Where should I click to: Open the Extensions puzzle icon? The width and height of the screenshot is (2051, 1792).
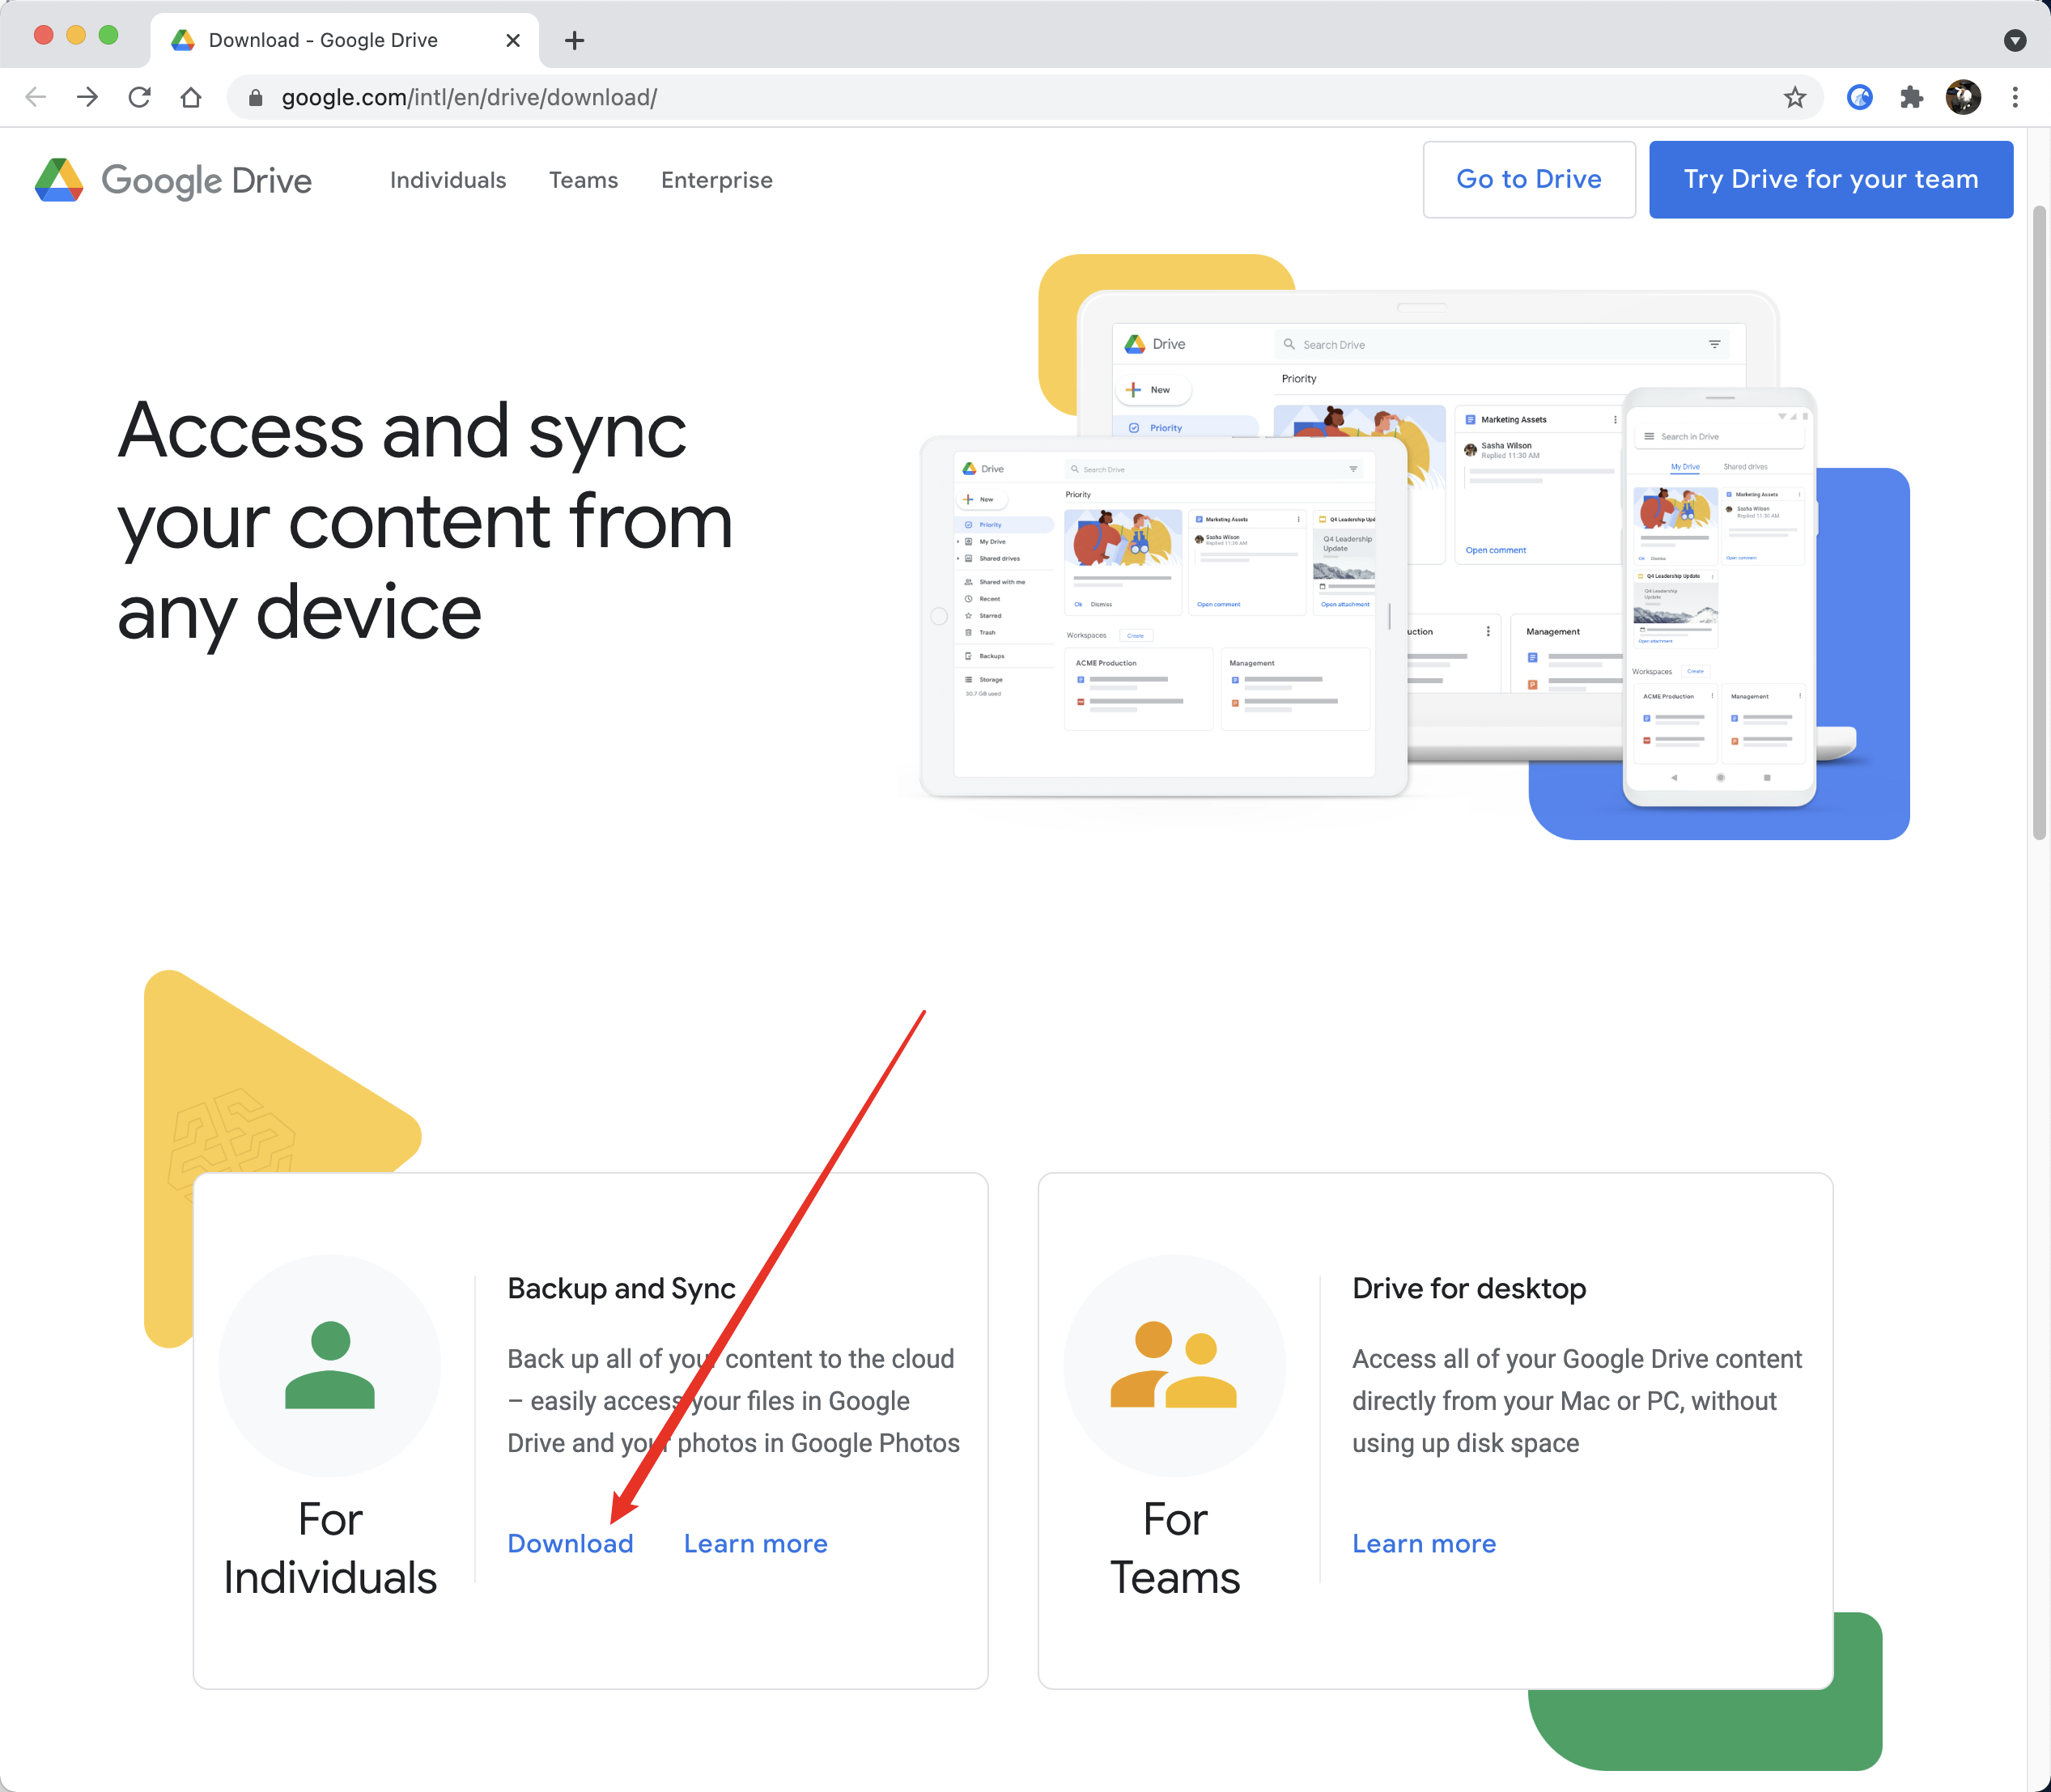tap(1911, 97)
